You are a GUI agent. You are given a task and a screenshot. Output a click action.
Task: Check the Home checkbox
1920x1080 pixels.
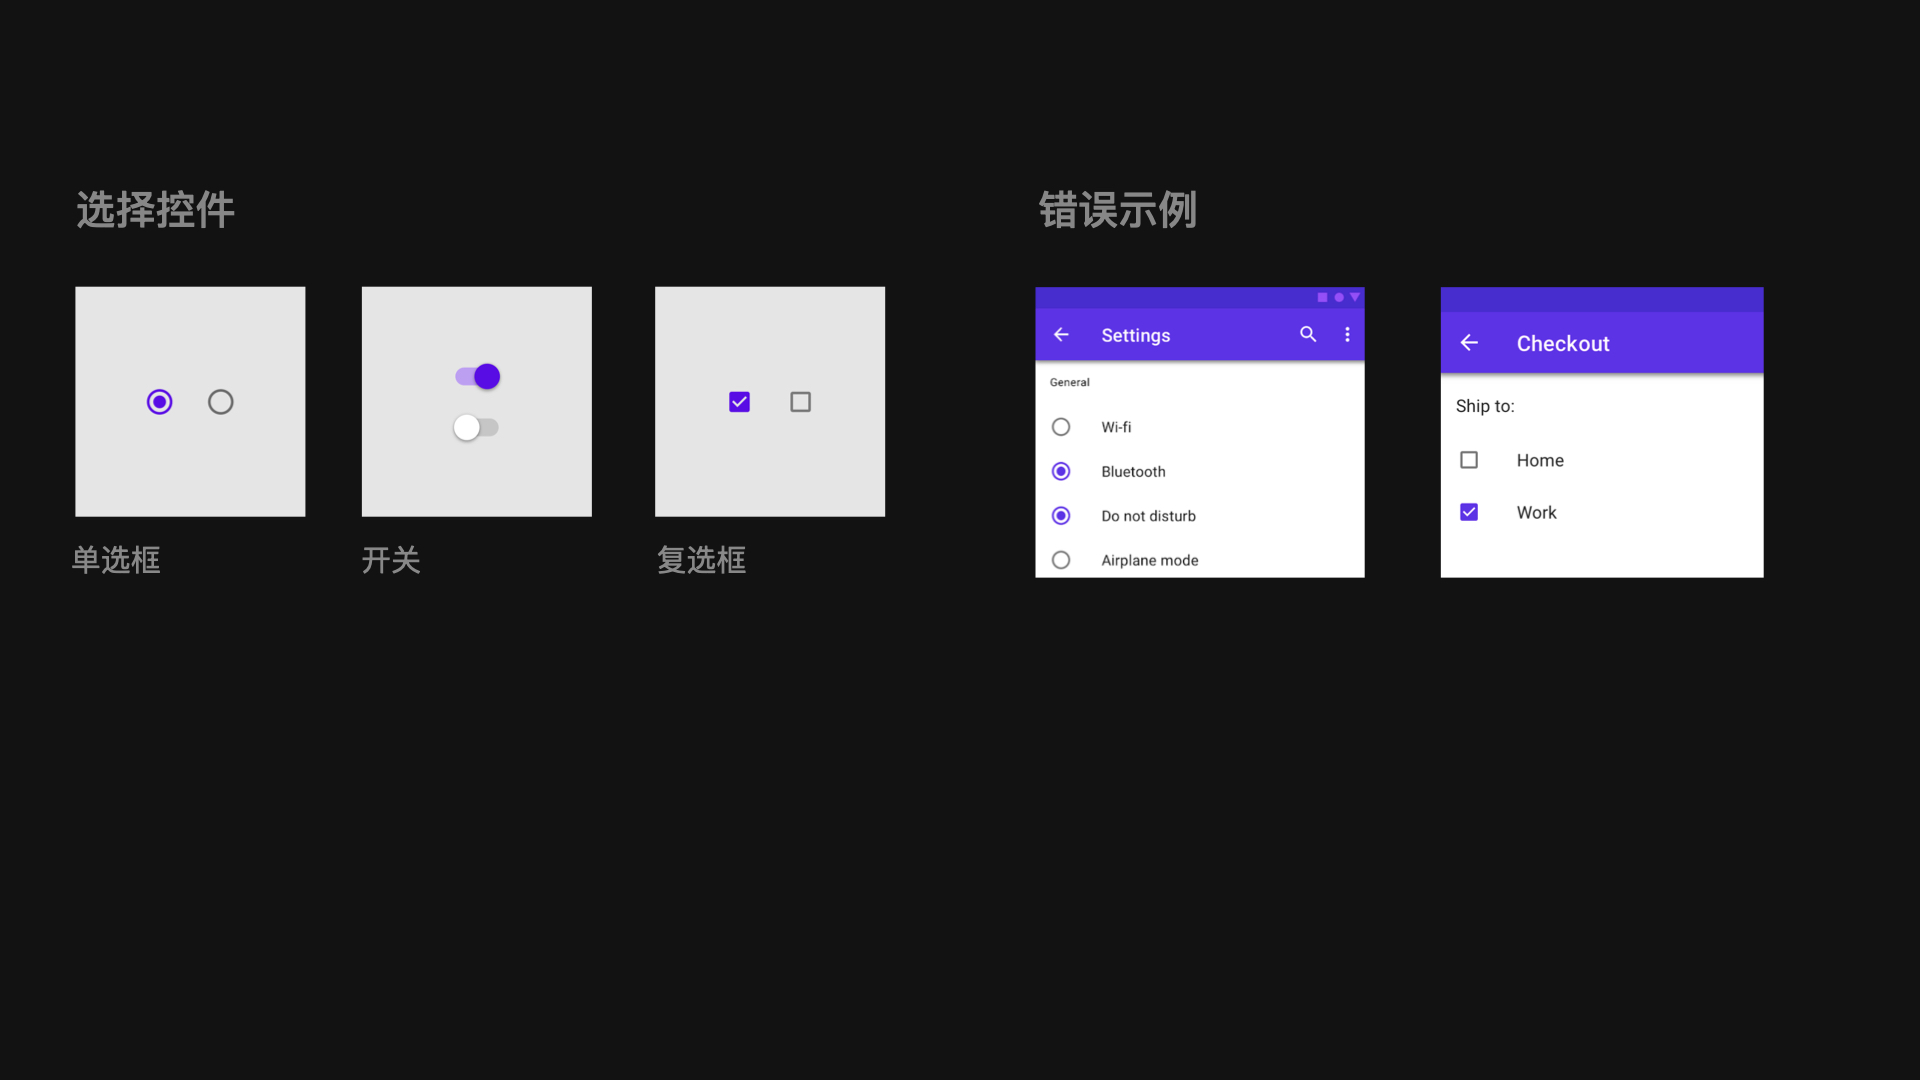pos(1469,460)
